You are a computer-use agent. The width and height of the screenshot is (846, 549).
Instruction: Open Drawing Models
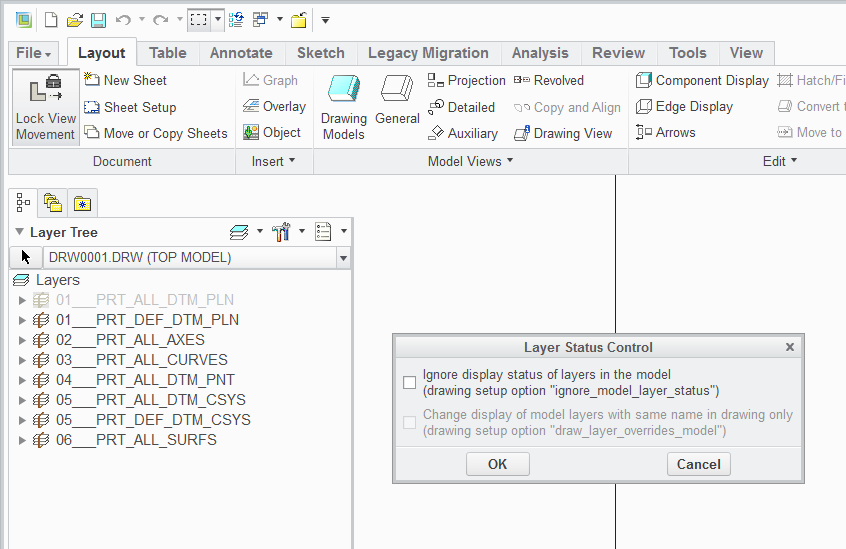click(344, 107)
